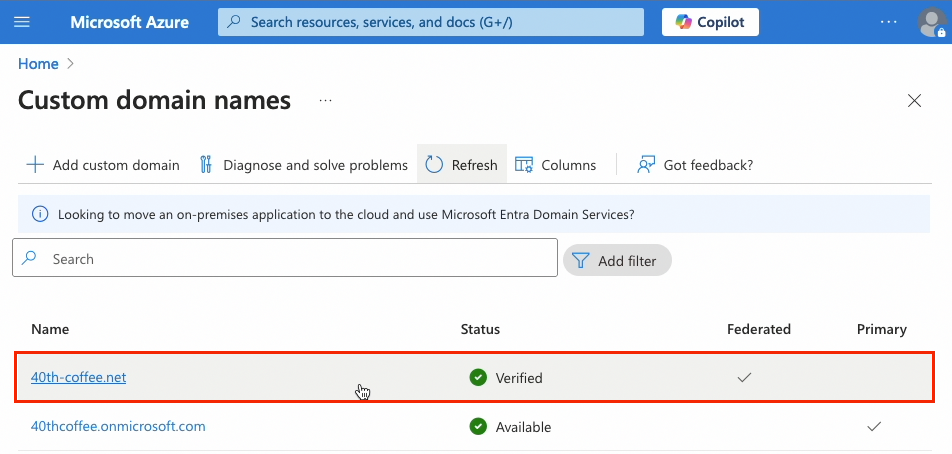This screenshot has width=952, height=454.
Task: Open the hamburger portal menu
Action: point(22,22)
